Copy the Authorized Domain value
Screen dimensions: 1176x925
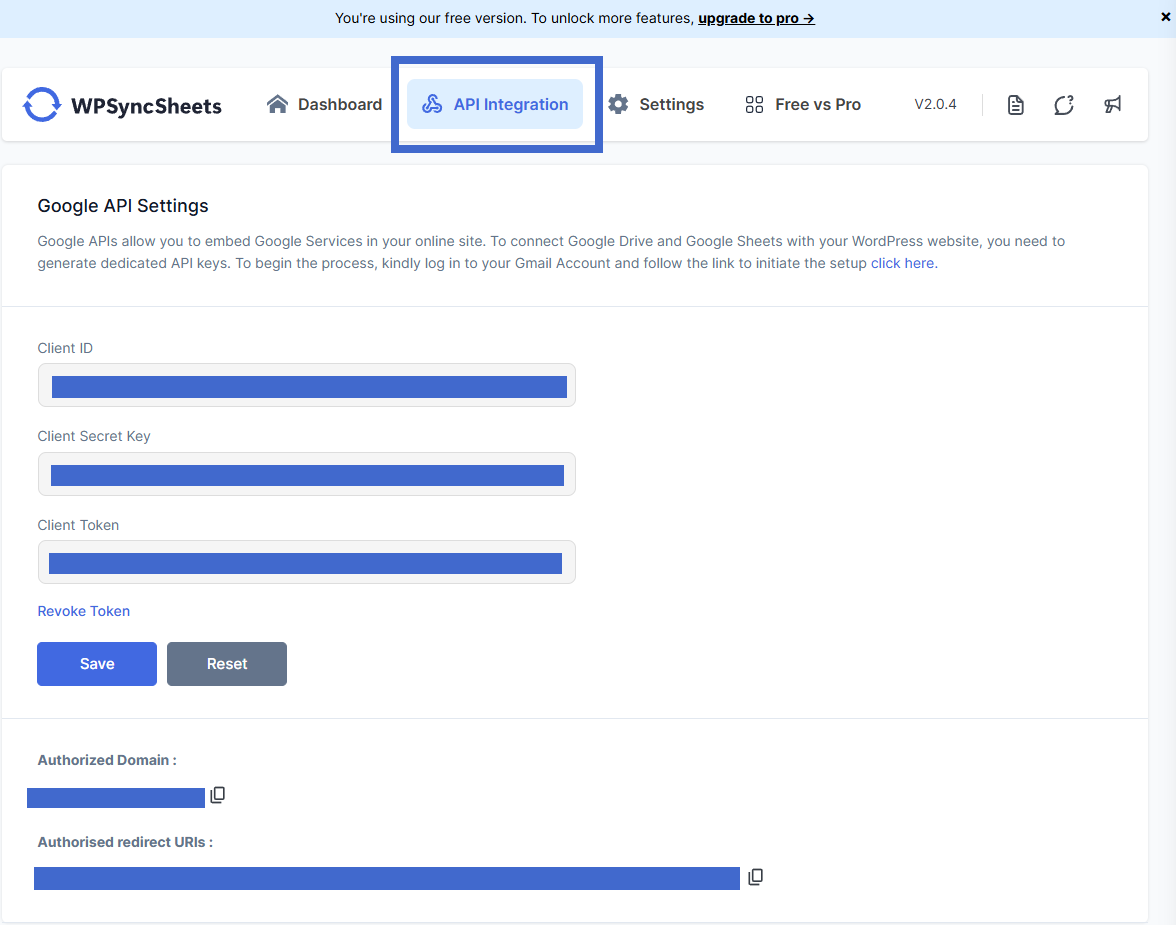pos(218,795)
